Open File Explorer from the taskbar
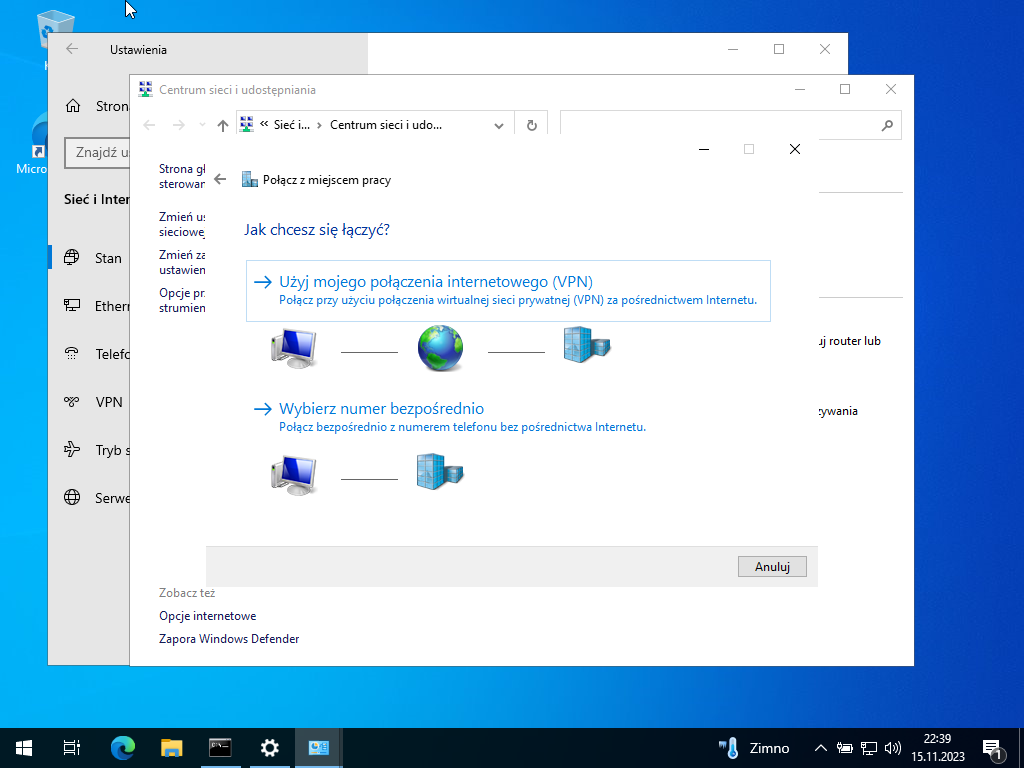The width and height of the screenshot is (1024, 768). coord(171,748)
